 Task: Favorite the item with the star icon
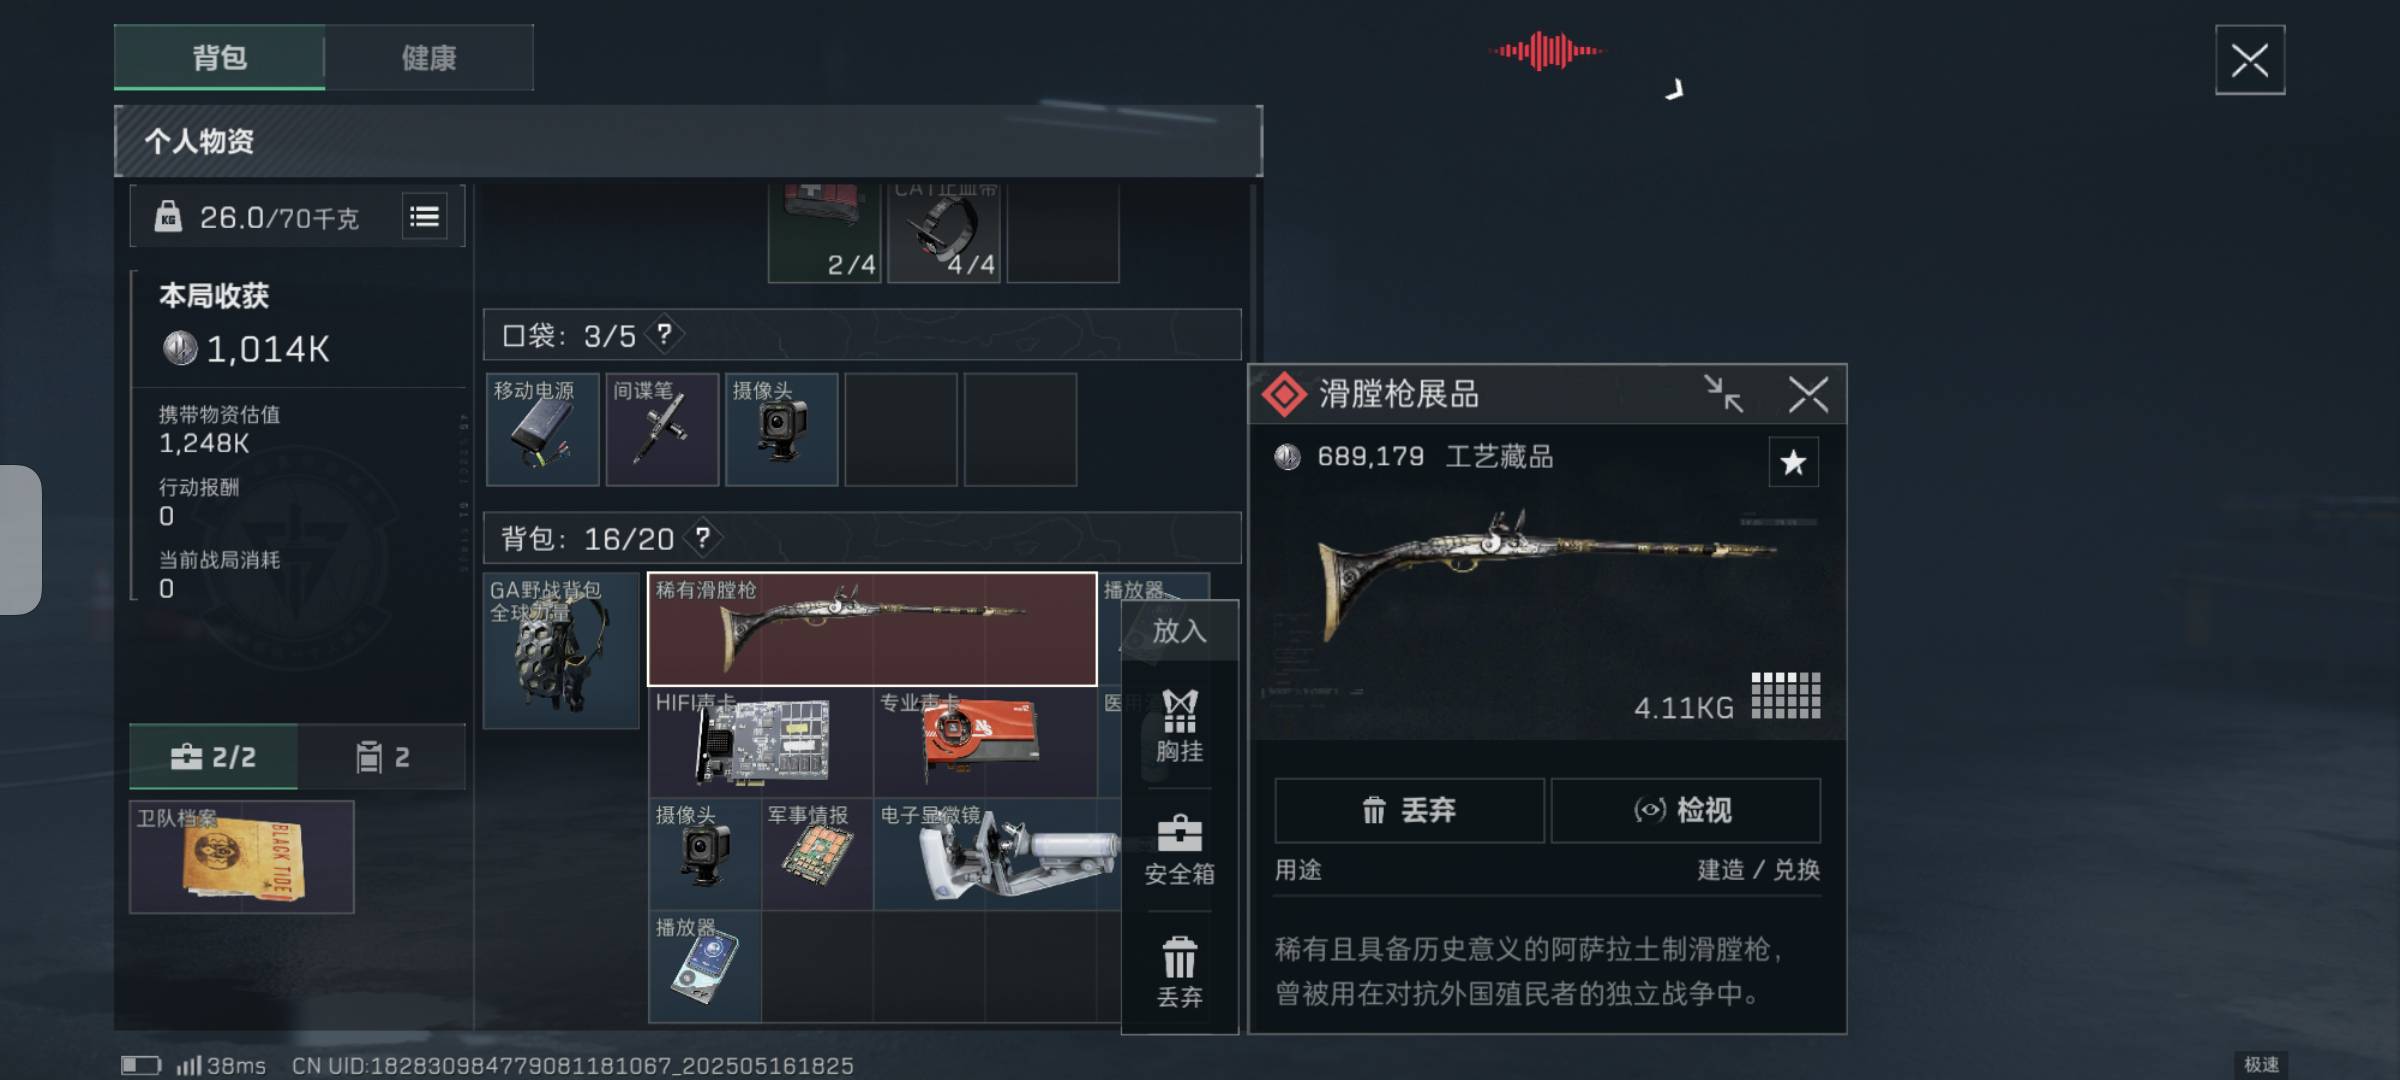click(x=1793, y=462)
